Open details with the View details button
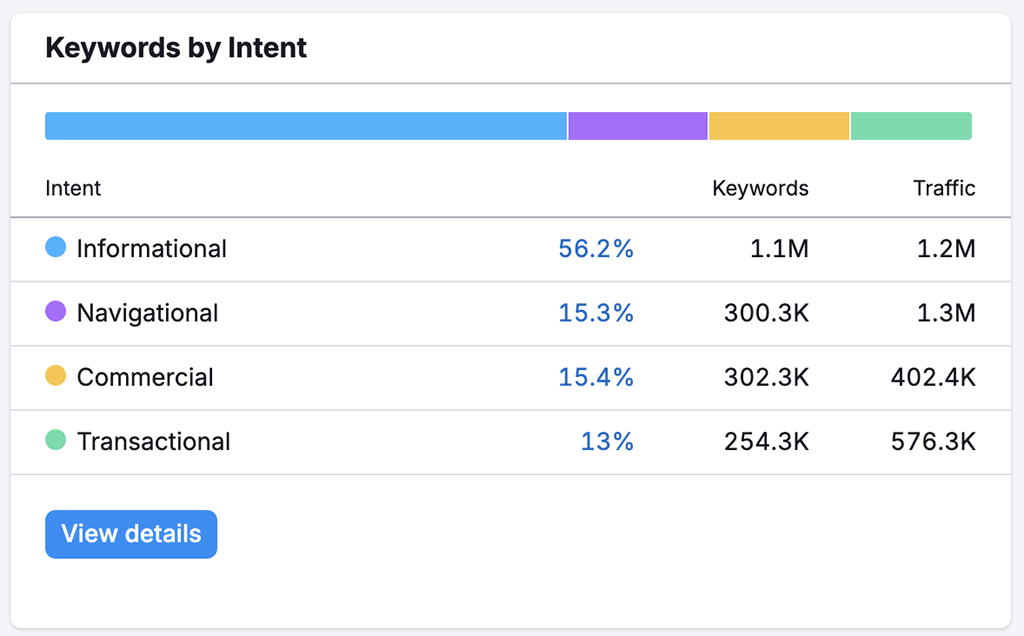Screen dimensions: 1024x636 [x=130, y=533]
